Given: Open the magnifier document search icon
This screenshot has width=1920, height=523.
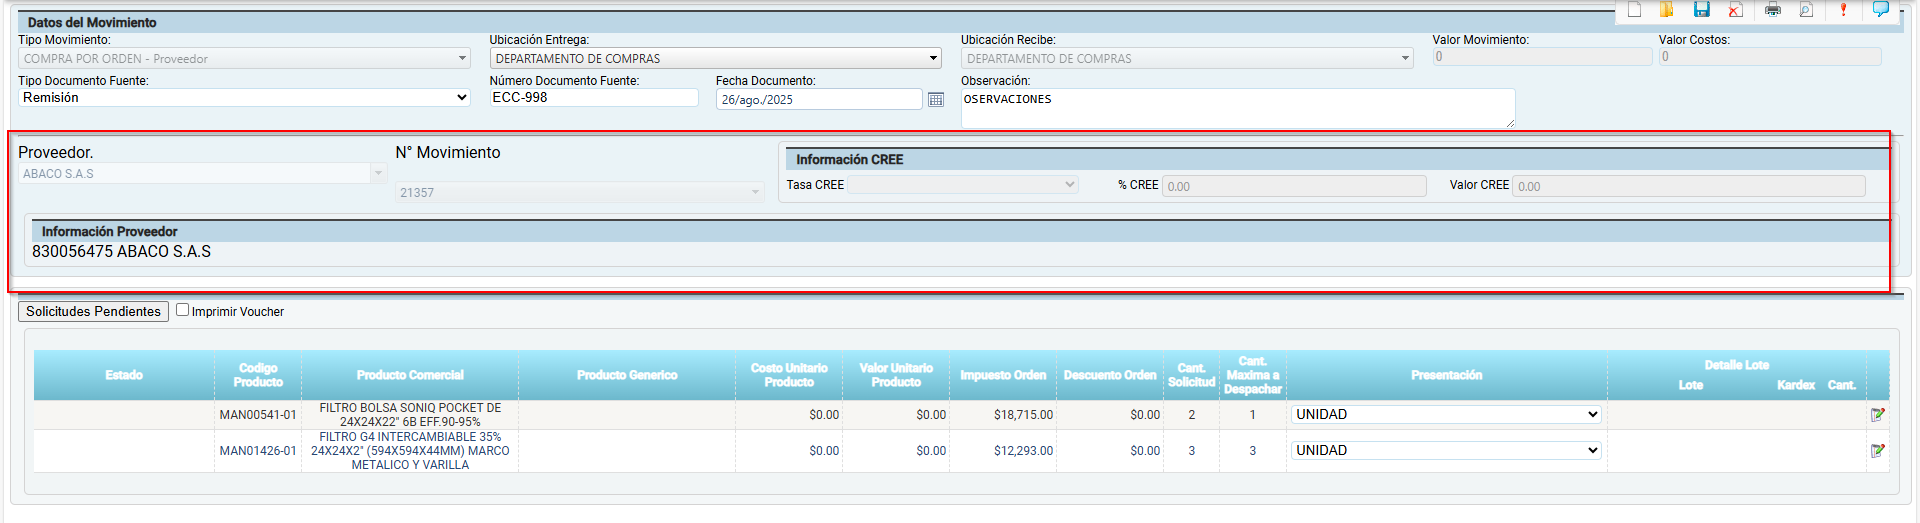Looking at the screenshot, I should 1806,10.
